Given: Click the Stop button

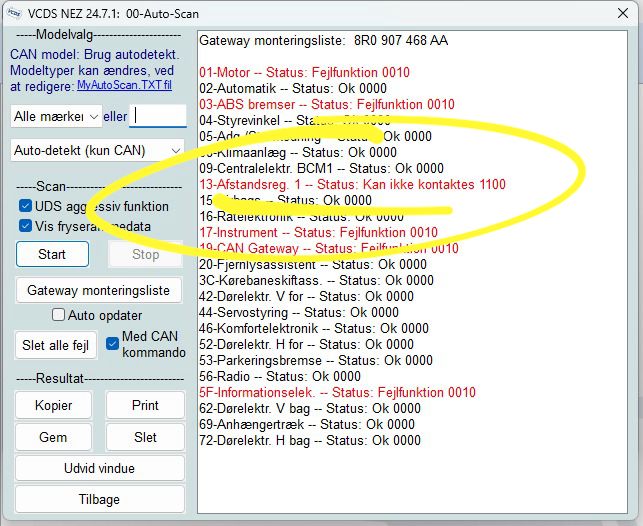Looking at the screenshot, I should coord(146,255).
